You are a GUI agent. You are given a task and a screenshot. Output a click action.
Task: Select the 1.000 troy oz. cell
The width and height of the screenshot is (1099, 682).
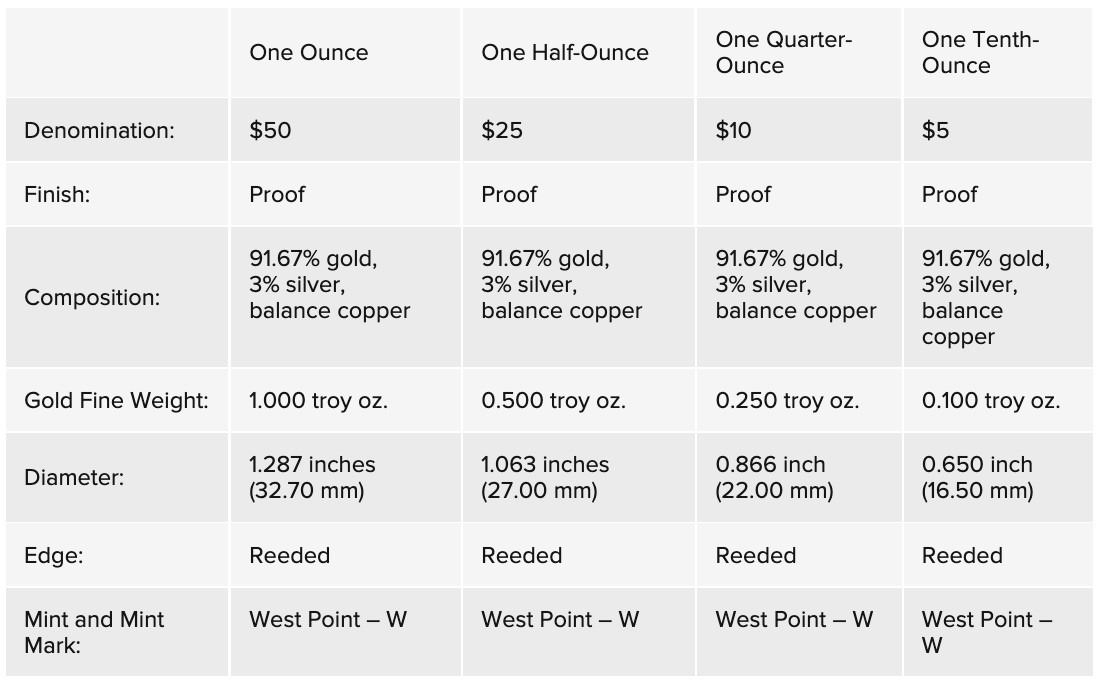point(318,401)
